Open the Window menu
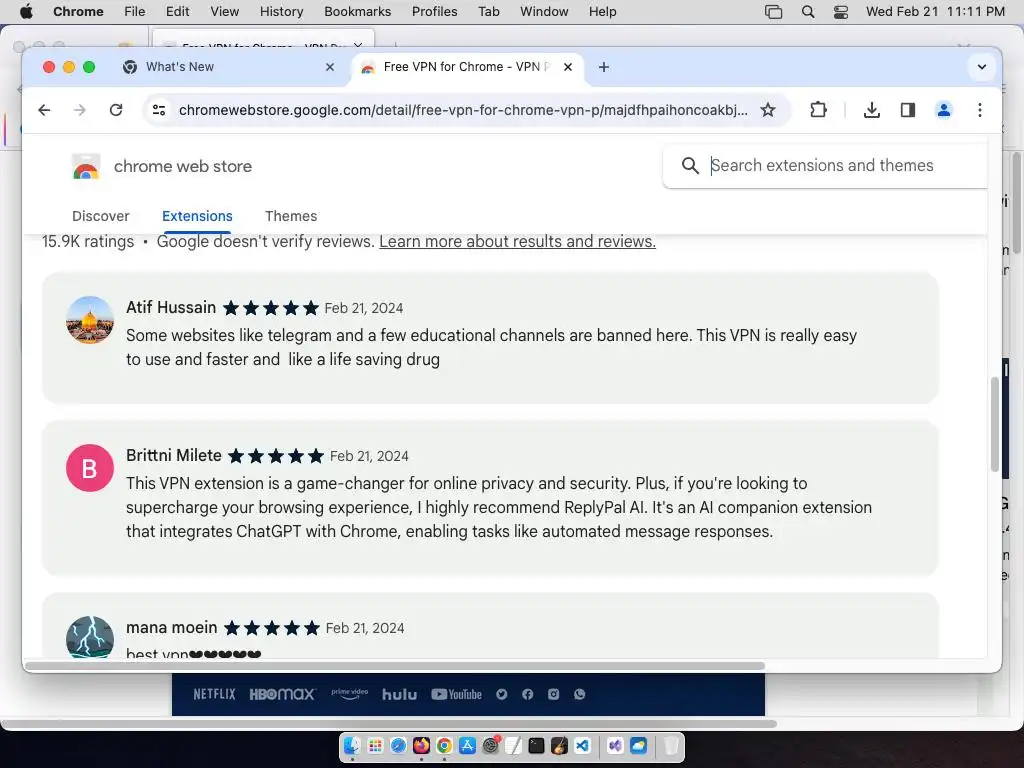The image size is (1024, 768). pos(544,12)
